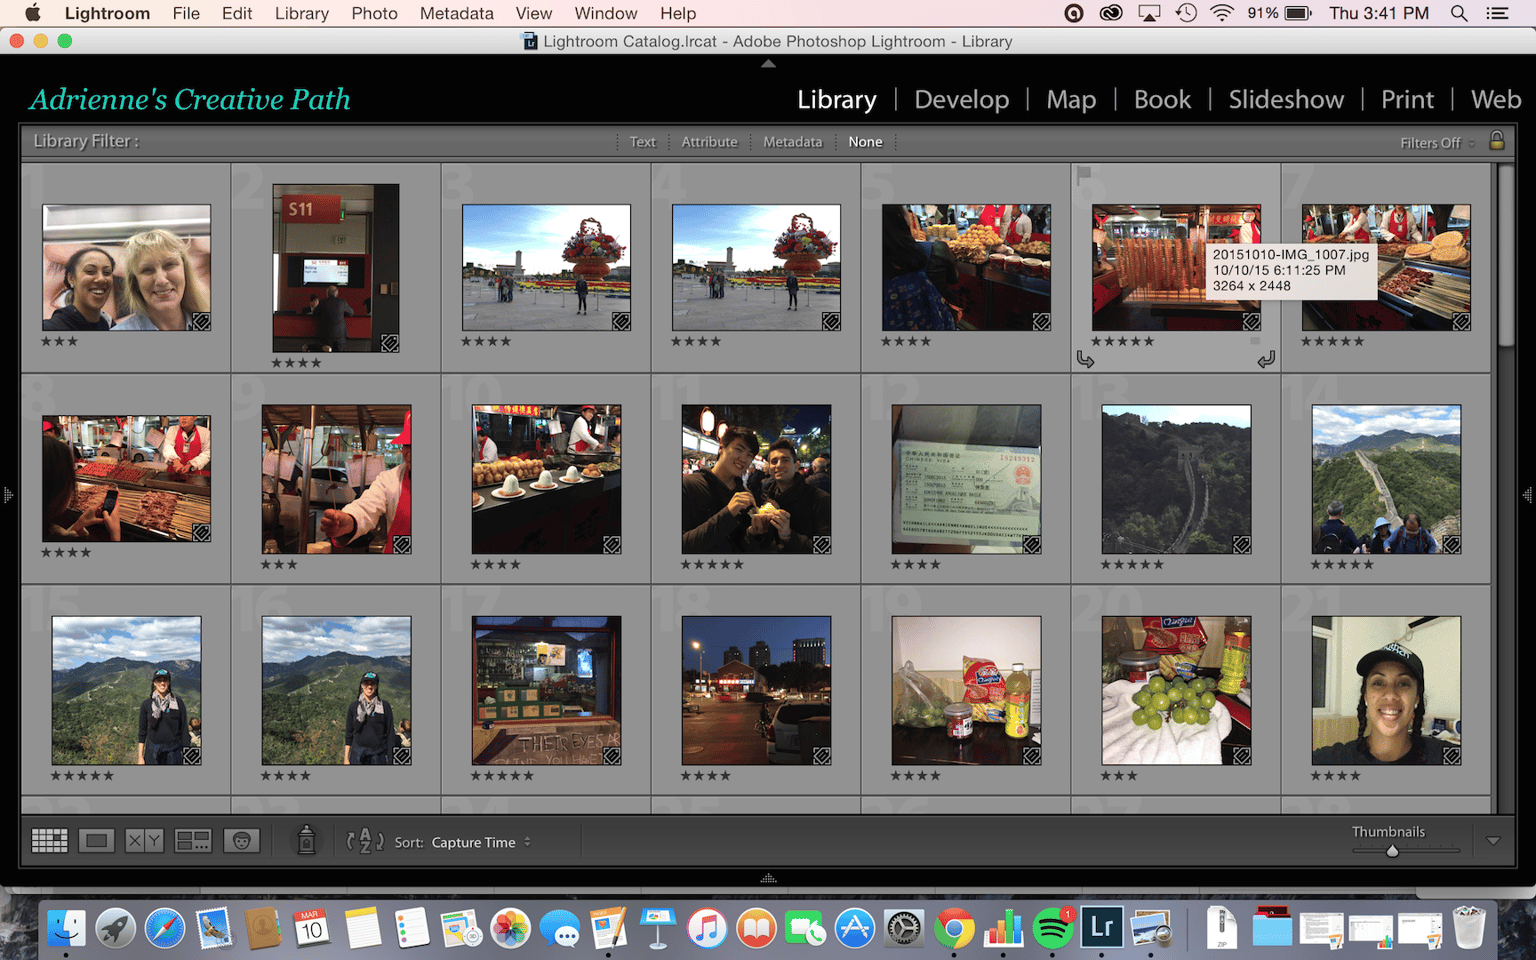Enable the Metadata library filter option

click(x=792, y=142)
